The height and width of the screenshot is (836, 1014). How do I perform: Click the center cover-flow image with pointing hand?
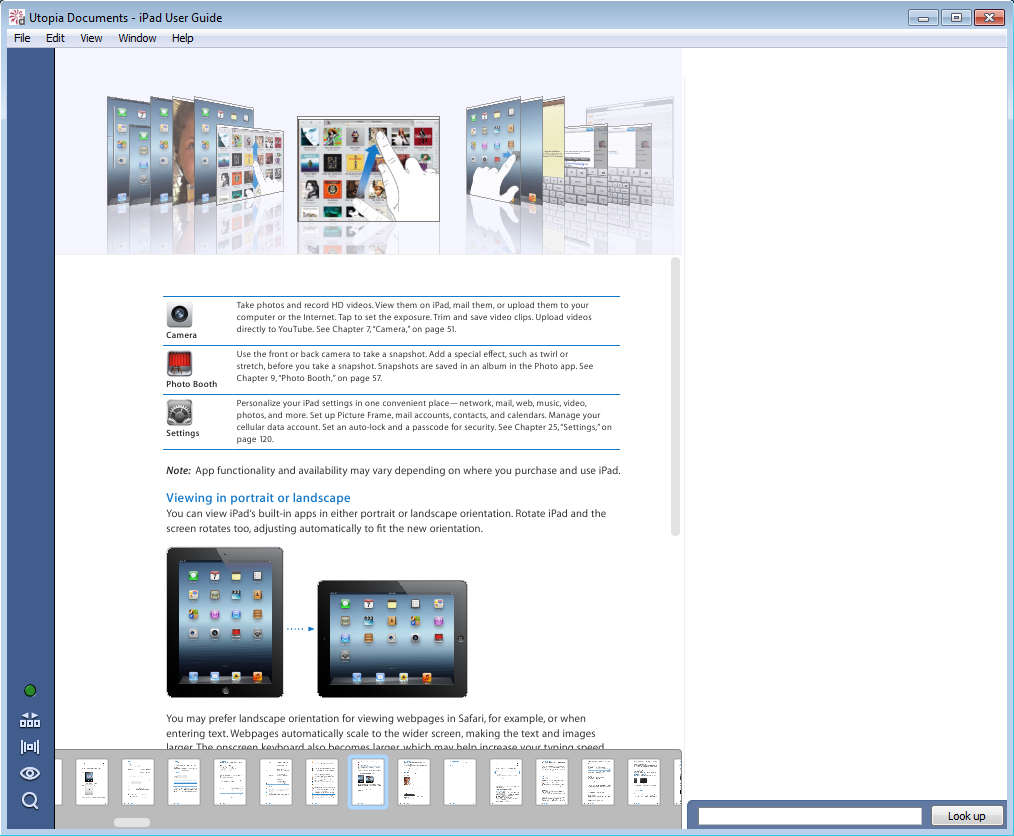pos(369,169)
